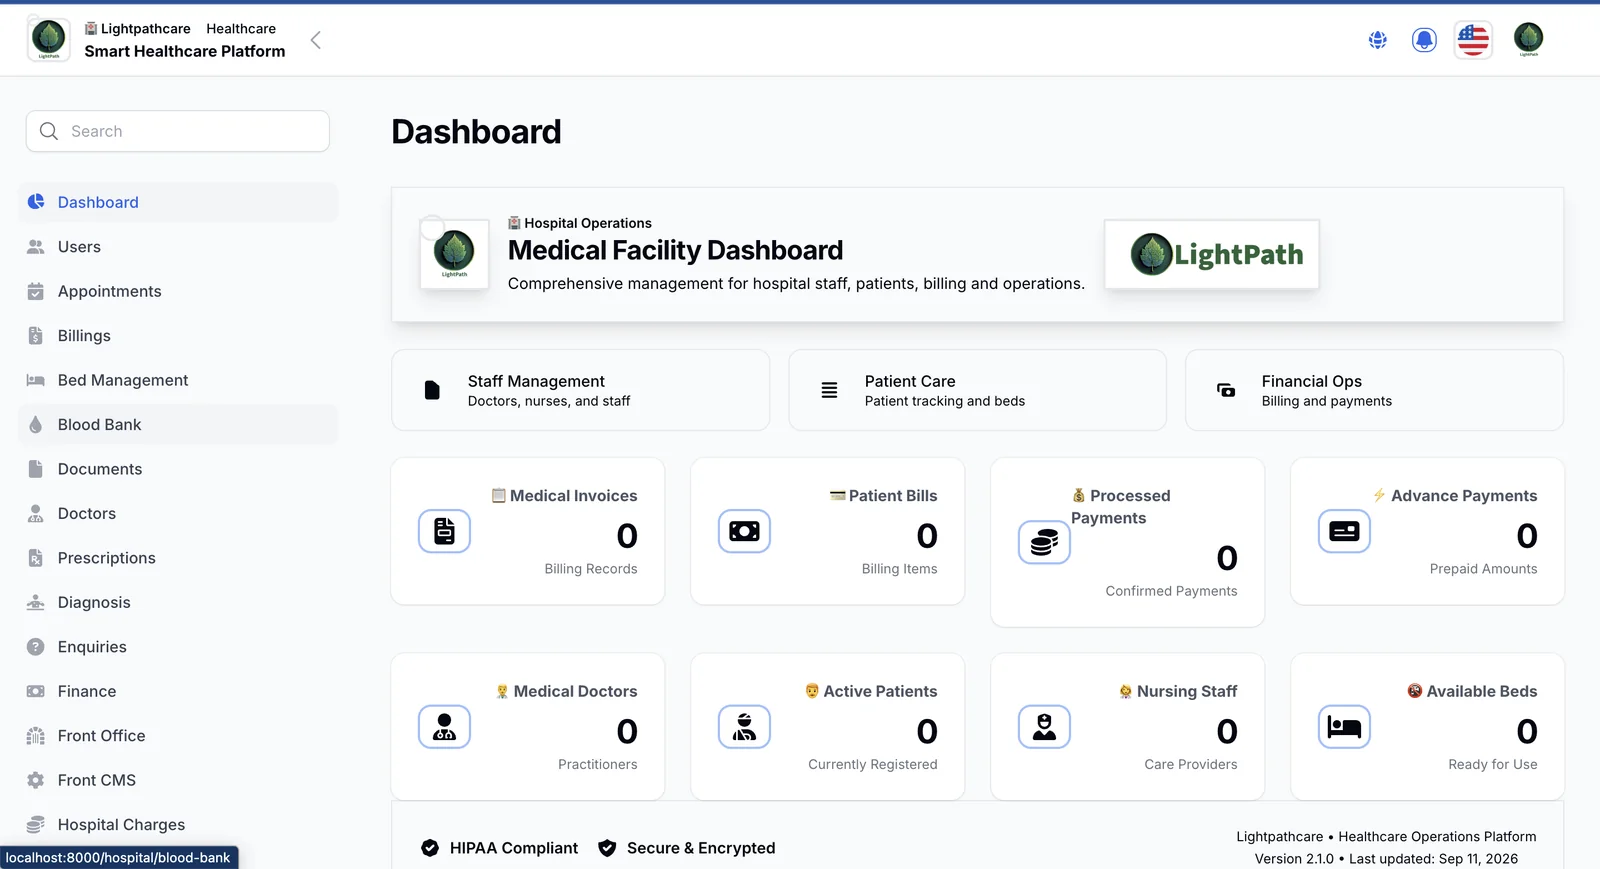Click the Doctors sidebar icon
1600x869 pixels.
(36, 514)
